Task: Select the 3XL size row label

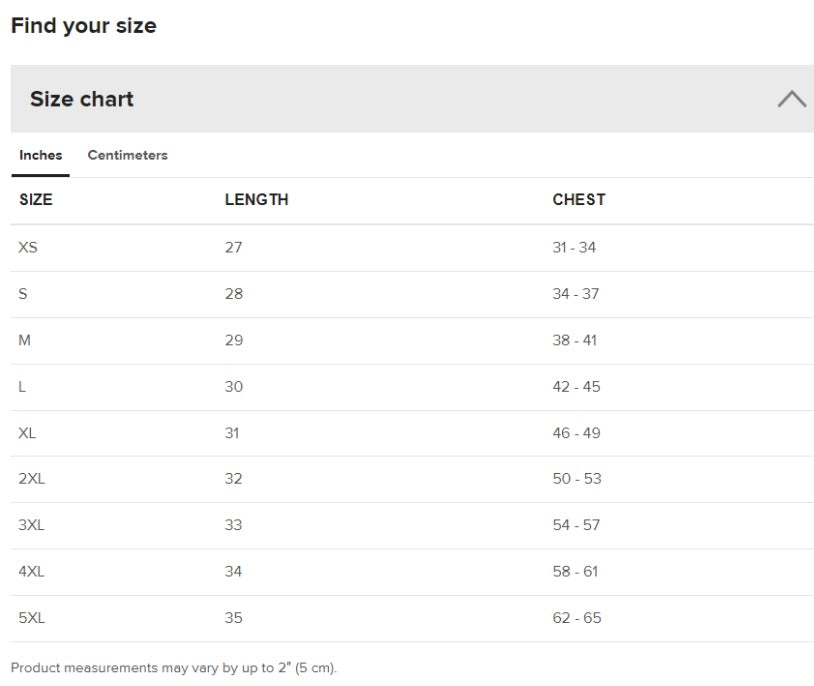Action: (32, 525)
